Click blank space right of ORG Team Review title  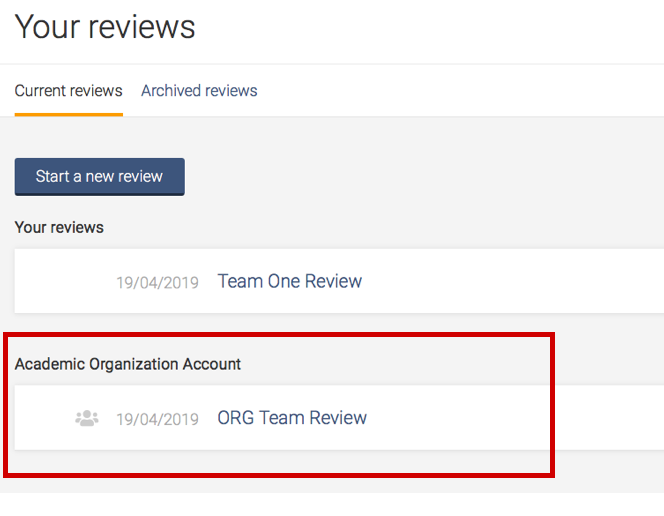457,418
